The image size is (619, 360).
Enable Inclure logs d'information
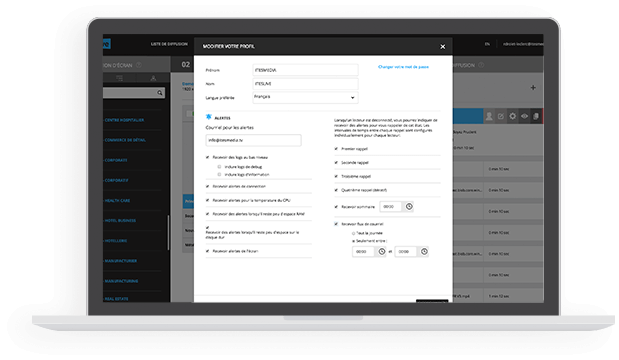coord(219,174)
